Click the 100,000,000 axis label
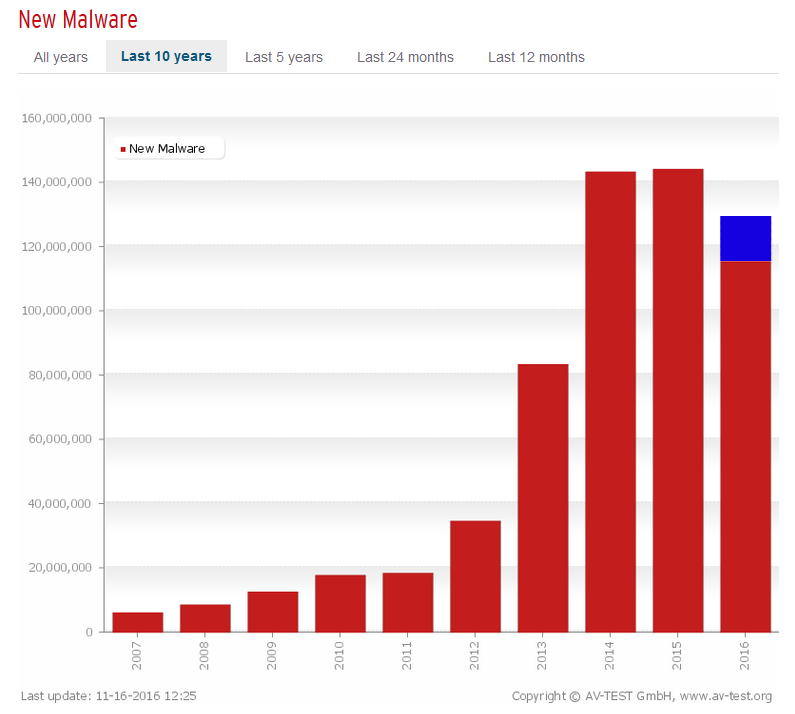Viewport: 795px width, 714px height. 57,310
